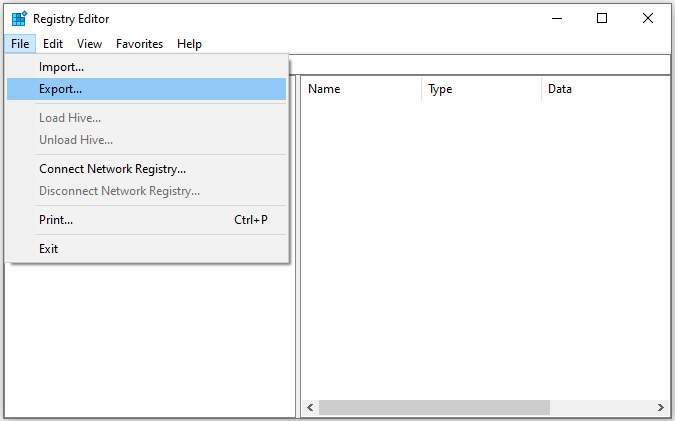675x421 pixels.
Task: Click the Registry Editor app icon in title bar
Action: 19,19
